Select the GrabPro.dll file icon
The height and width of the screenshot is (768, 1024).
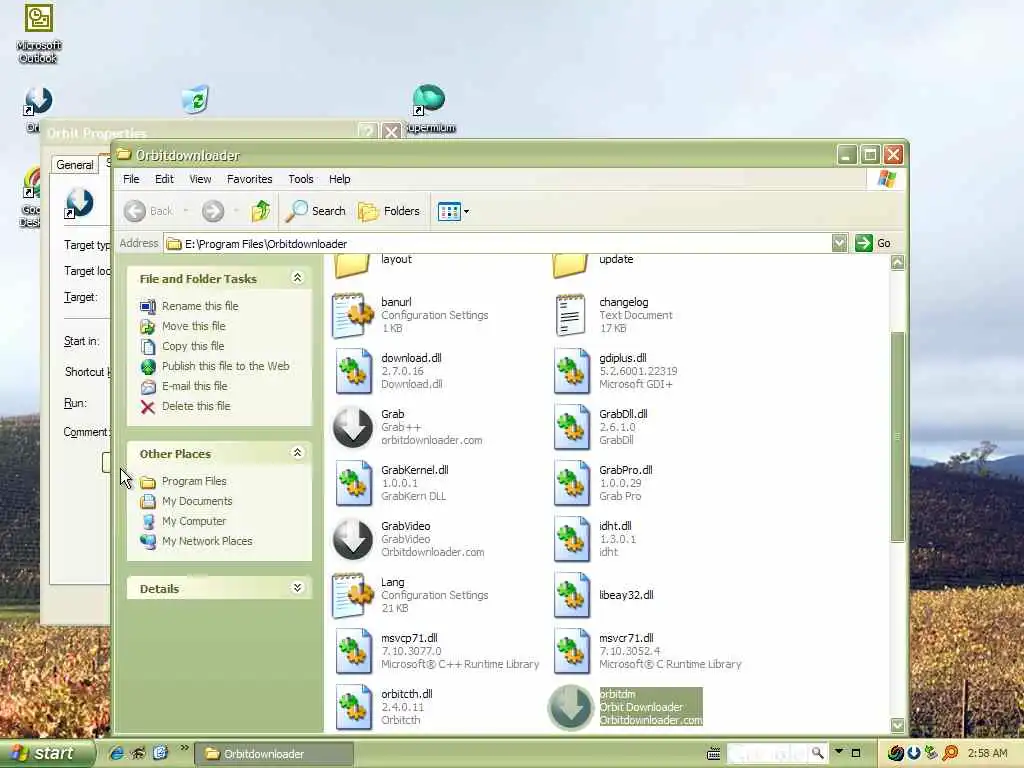pos(571,483)
